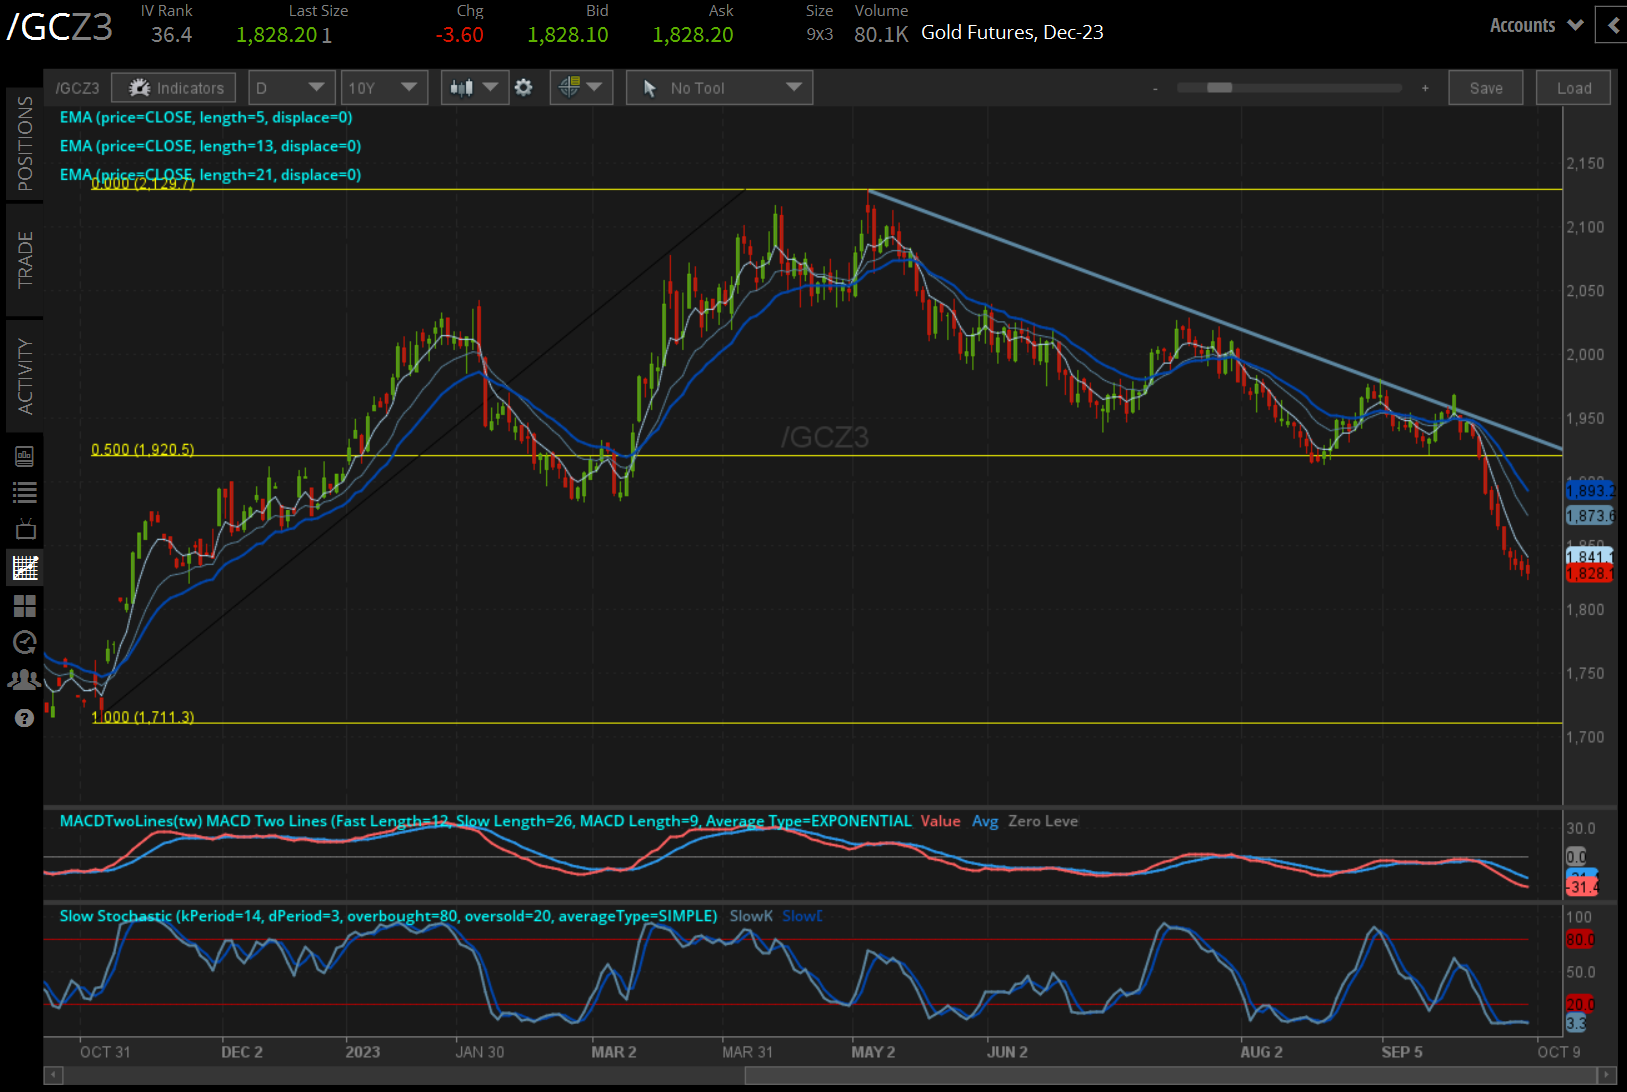Click the Save button
1627x1092 pixels.
point(1485,88)
